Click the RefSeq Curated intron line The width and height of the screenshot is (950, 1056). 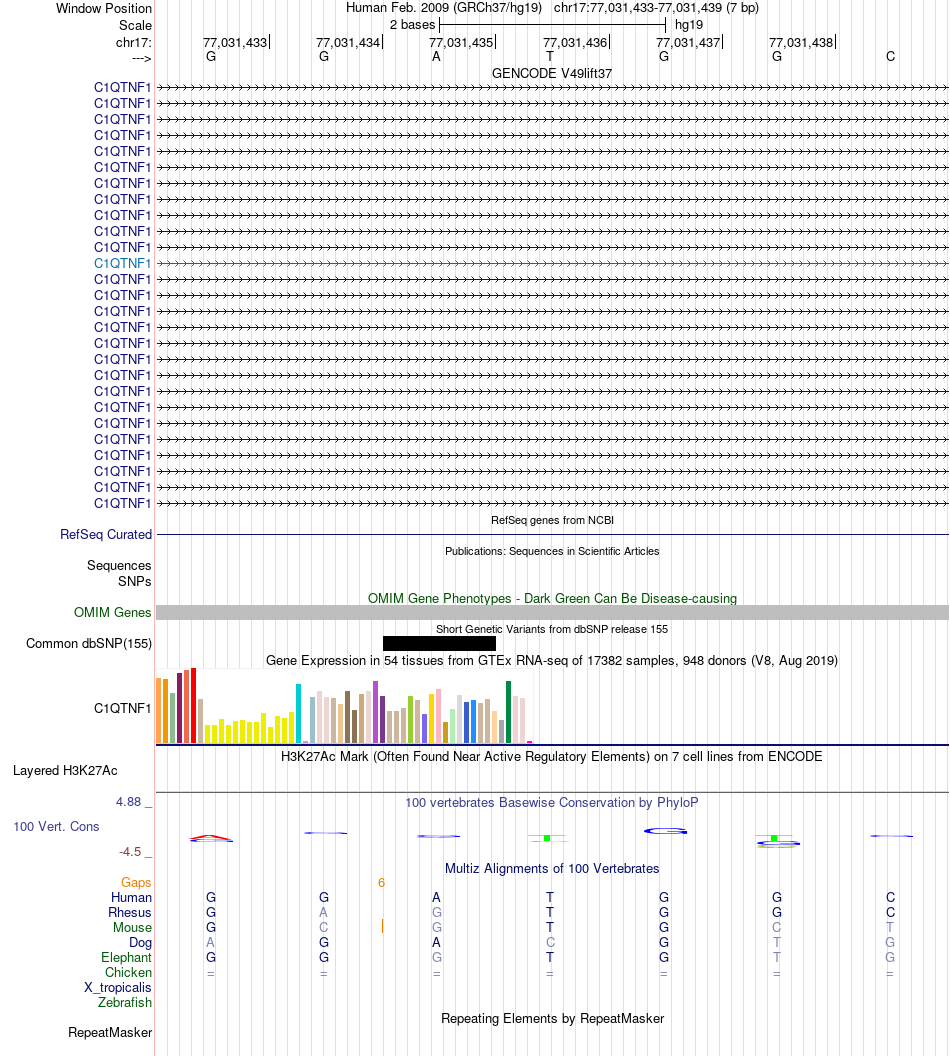click(x=552, y=535)
